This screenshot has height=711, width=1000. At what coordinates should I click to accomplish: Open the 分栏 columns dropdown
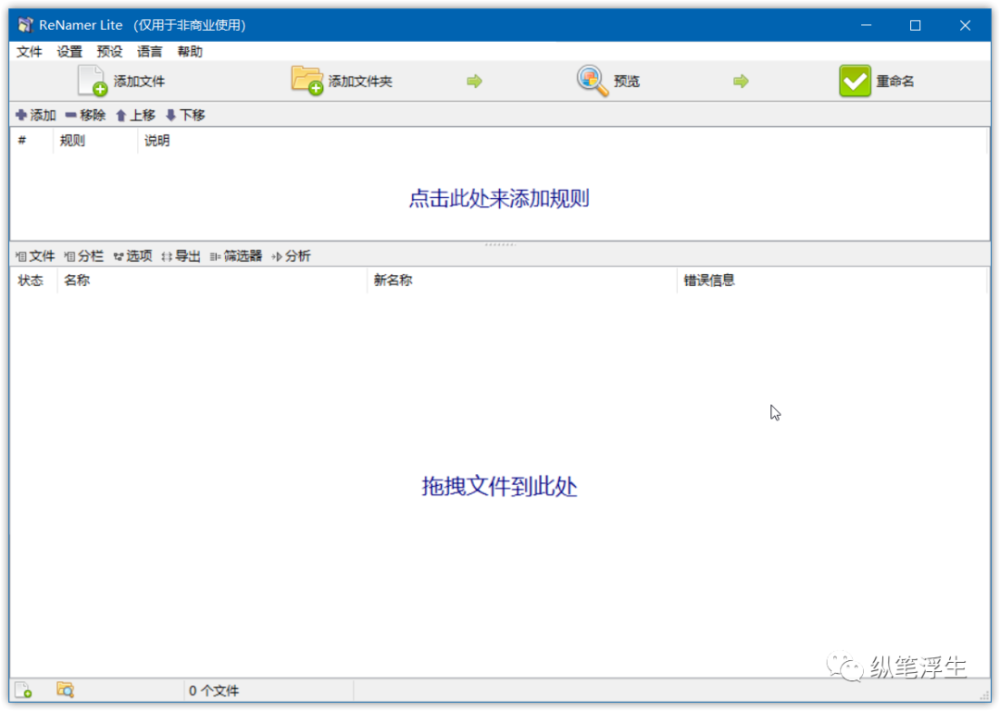tap(84, 256)
